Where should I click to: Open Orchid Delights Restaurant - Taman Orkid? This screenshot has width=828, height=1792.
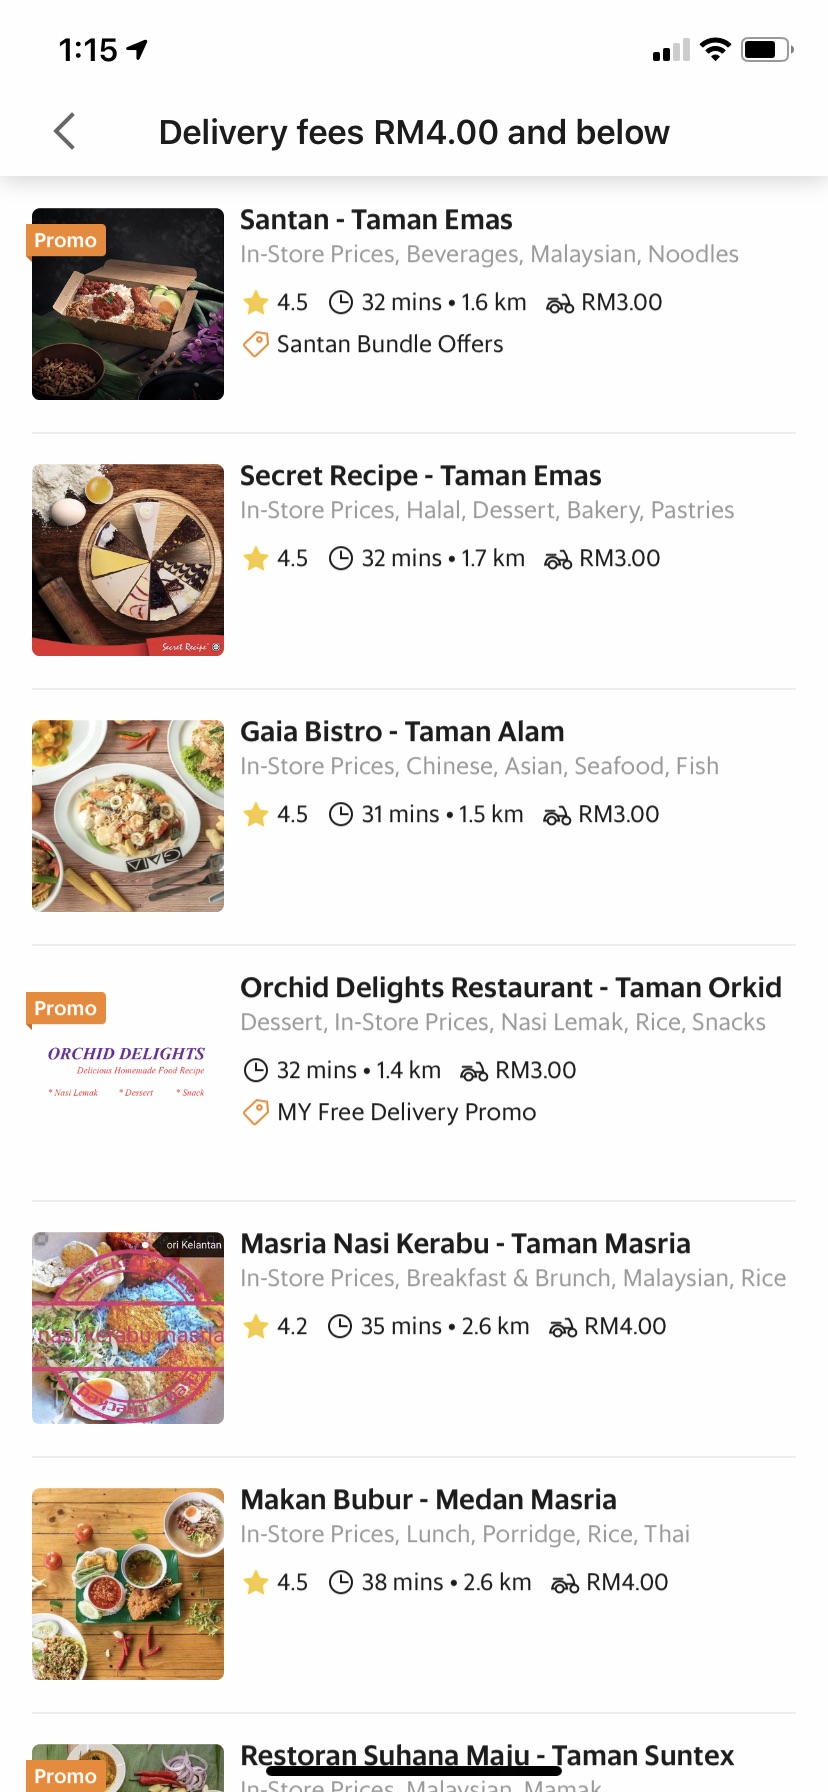point(510,988)
